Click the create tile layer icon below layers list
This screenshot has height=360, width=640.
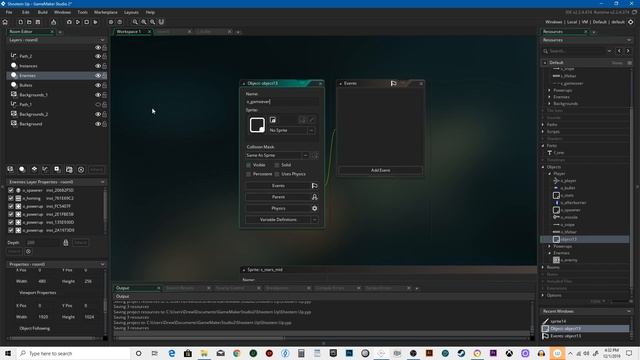(34, 169)
